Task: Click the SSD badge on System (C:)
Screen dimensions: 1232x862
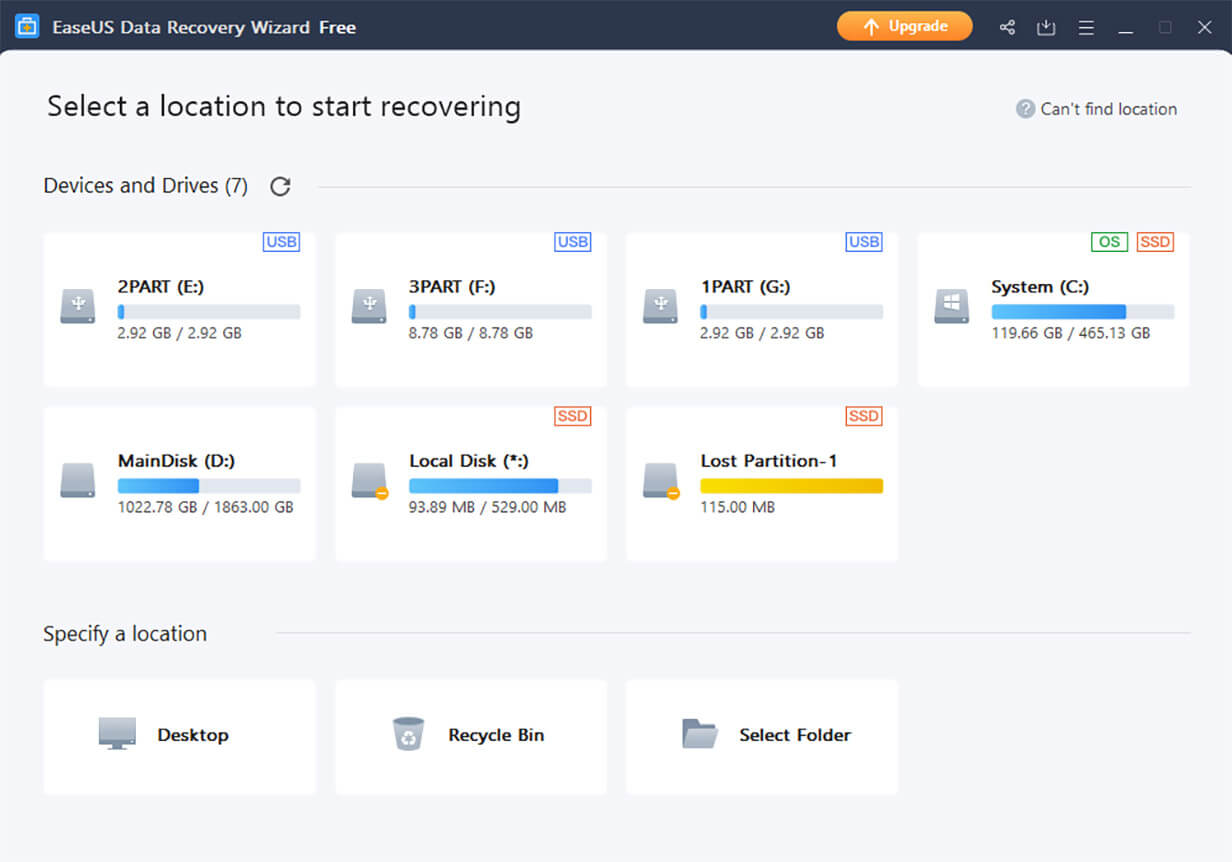Action: (x=1155, y=242)
